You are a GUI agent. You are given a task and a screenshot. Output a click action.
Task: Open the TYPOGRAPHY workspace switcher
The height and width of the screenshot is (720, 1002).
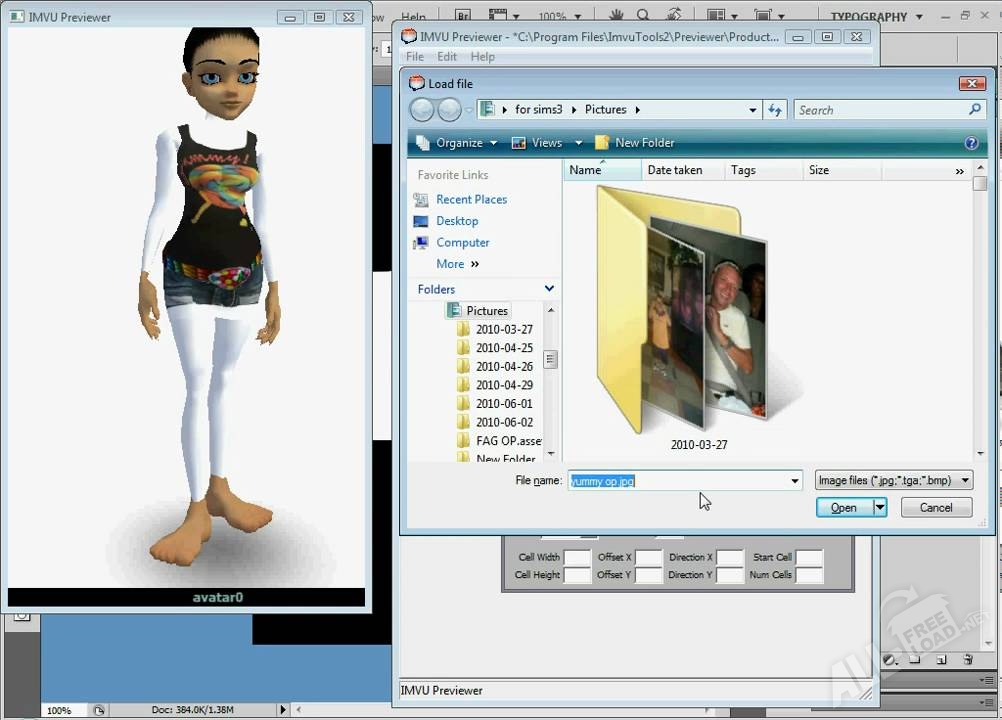coord(876,16)
